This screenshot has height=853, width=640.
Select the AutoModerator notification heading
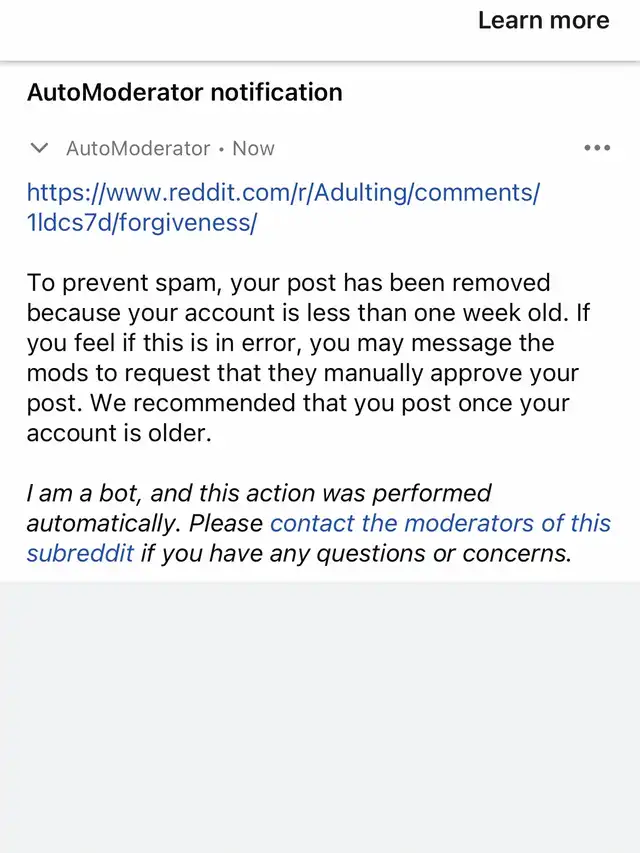point(184,93)
